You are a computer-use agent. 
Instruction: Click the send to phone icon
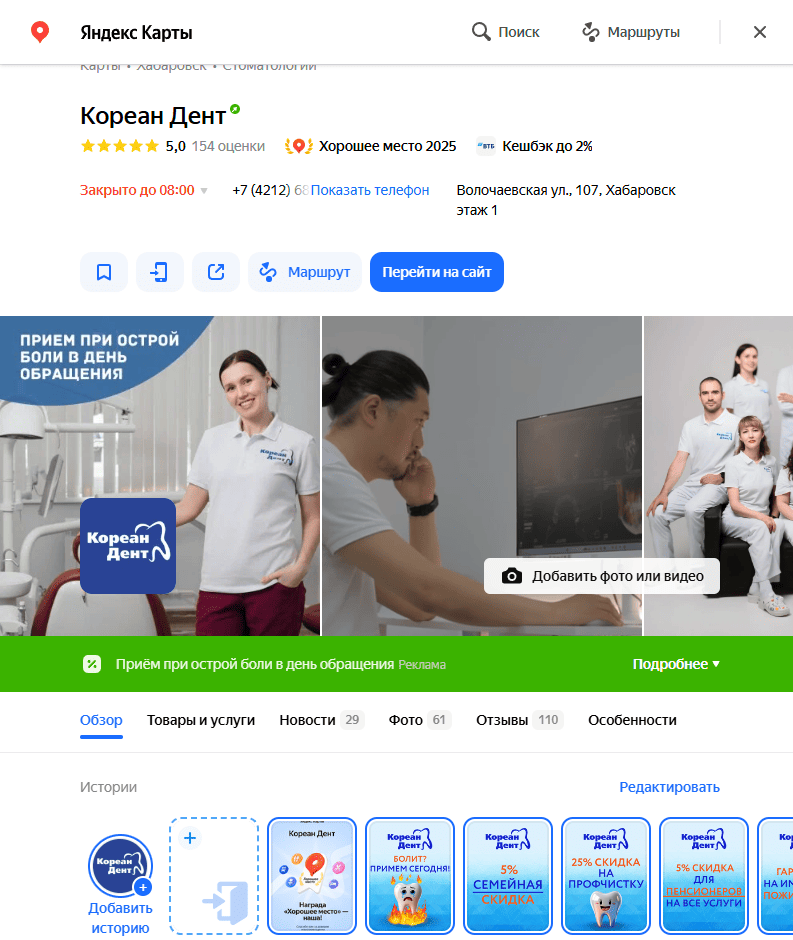click(160, 272)
